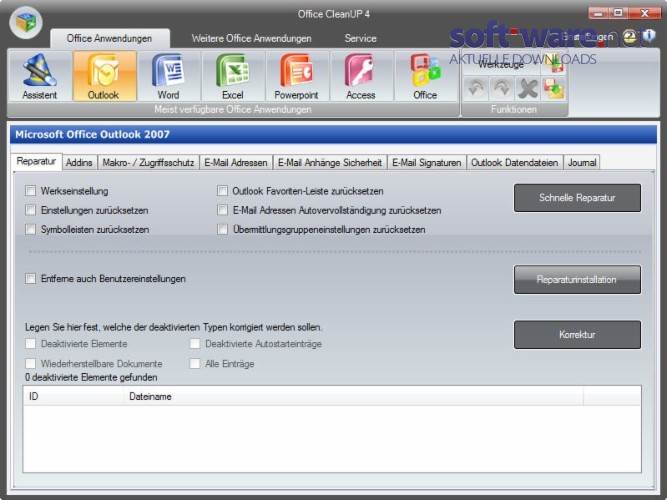Open the E-Mail Anhänge Sicherheit tab

(x=330, y=163)
